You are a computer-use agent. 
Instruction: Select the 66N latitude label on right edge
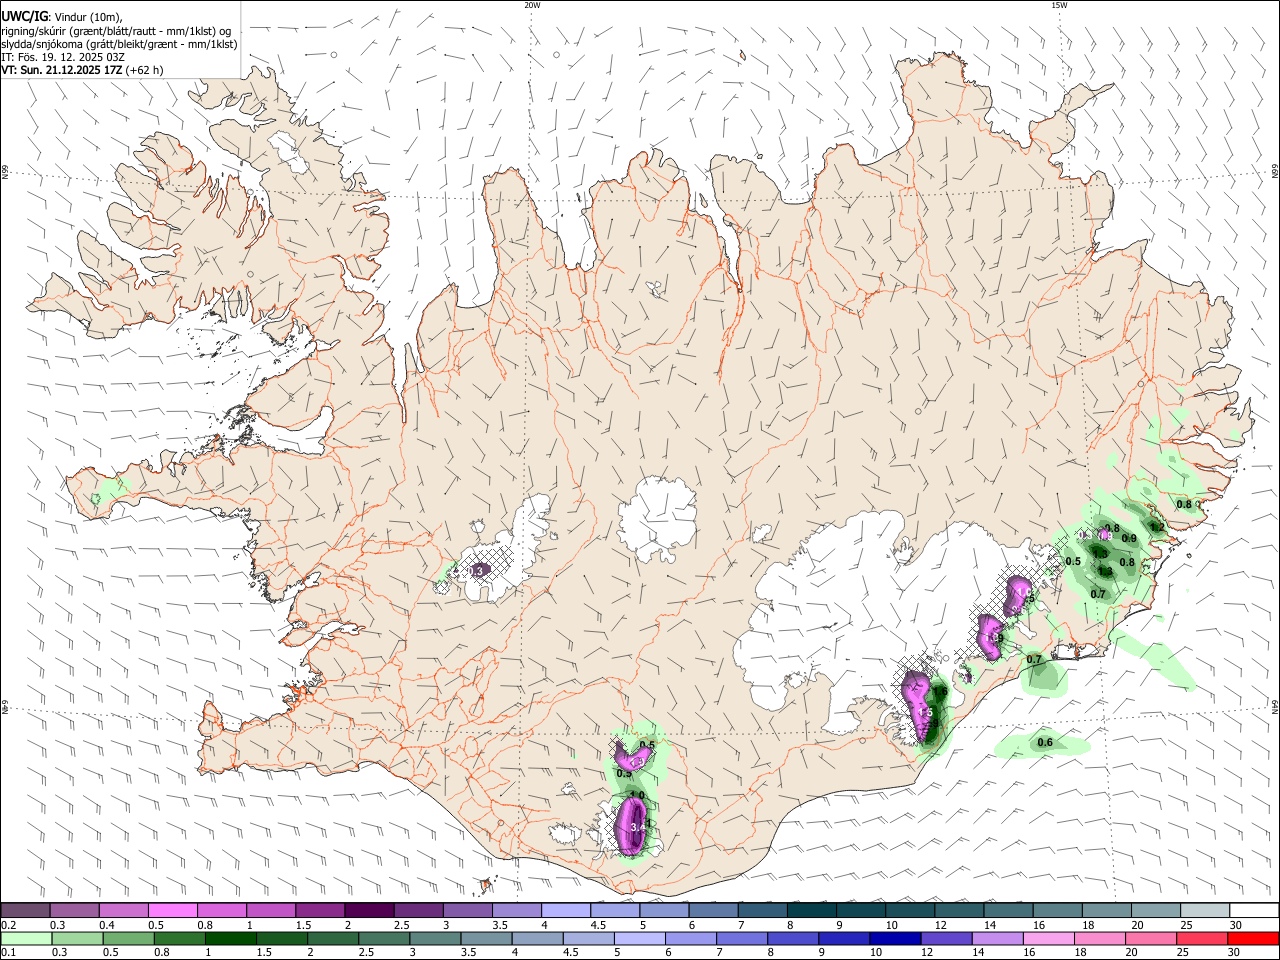(1275, 173)
